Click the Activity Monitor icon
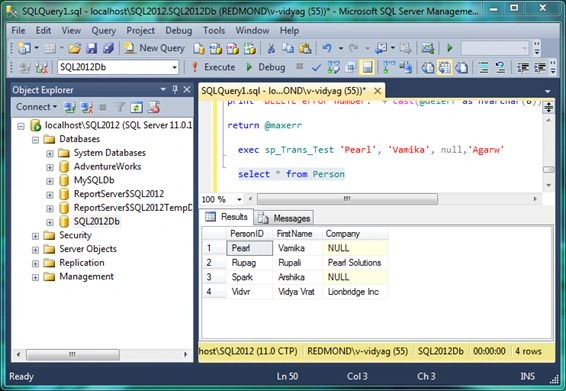The height and width of the screenshot is (391, 566). (428, 48)
